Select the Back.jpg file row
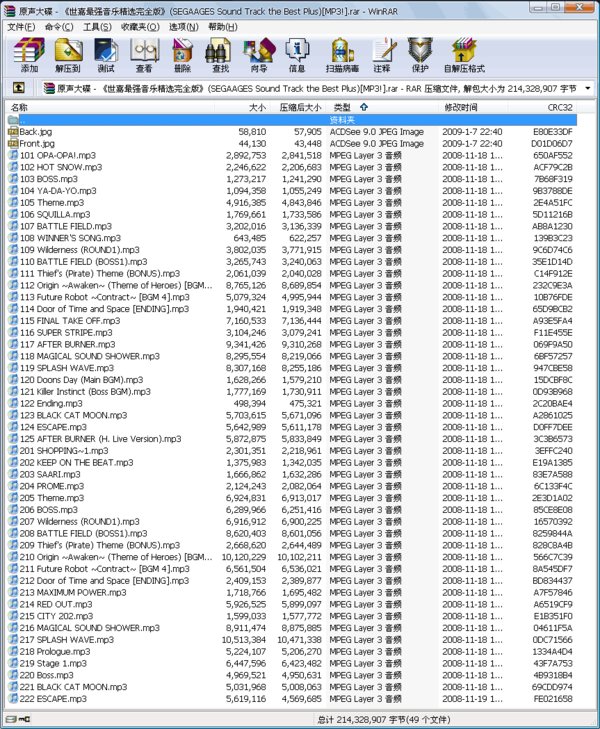 [292, 132]
